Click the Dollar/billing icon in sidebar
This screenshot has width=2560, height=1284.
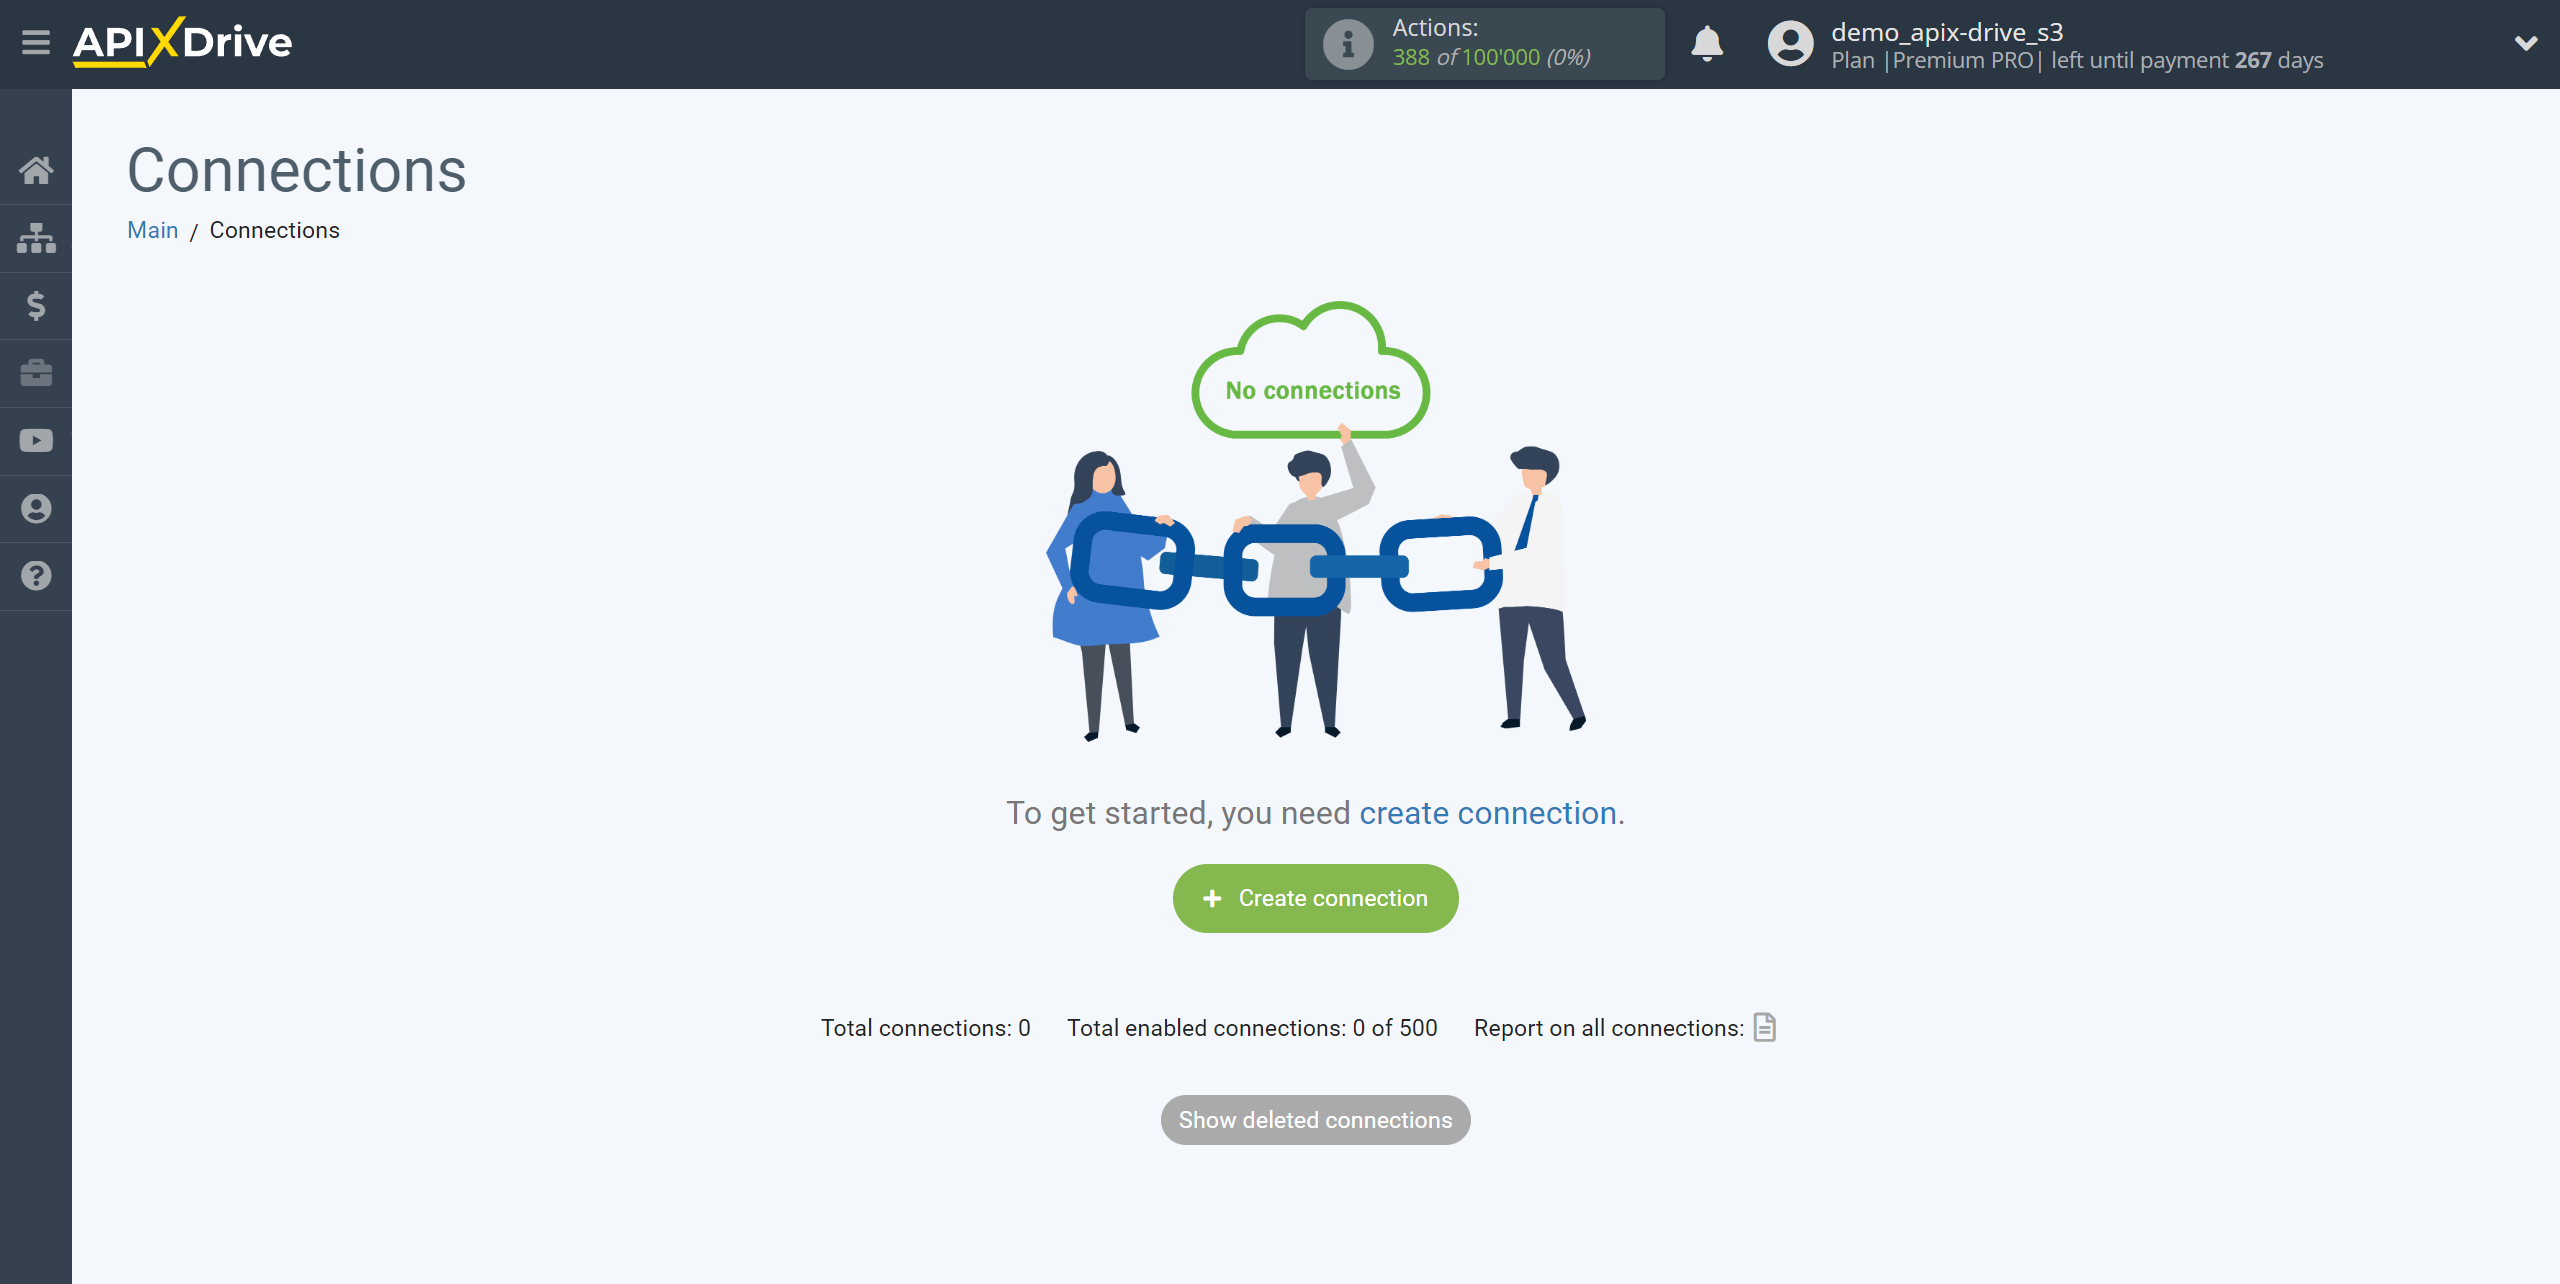[x=36, y=305]
